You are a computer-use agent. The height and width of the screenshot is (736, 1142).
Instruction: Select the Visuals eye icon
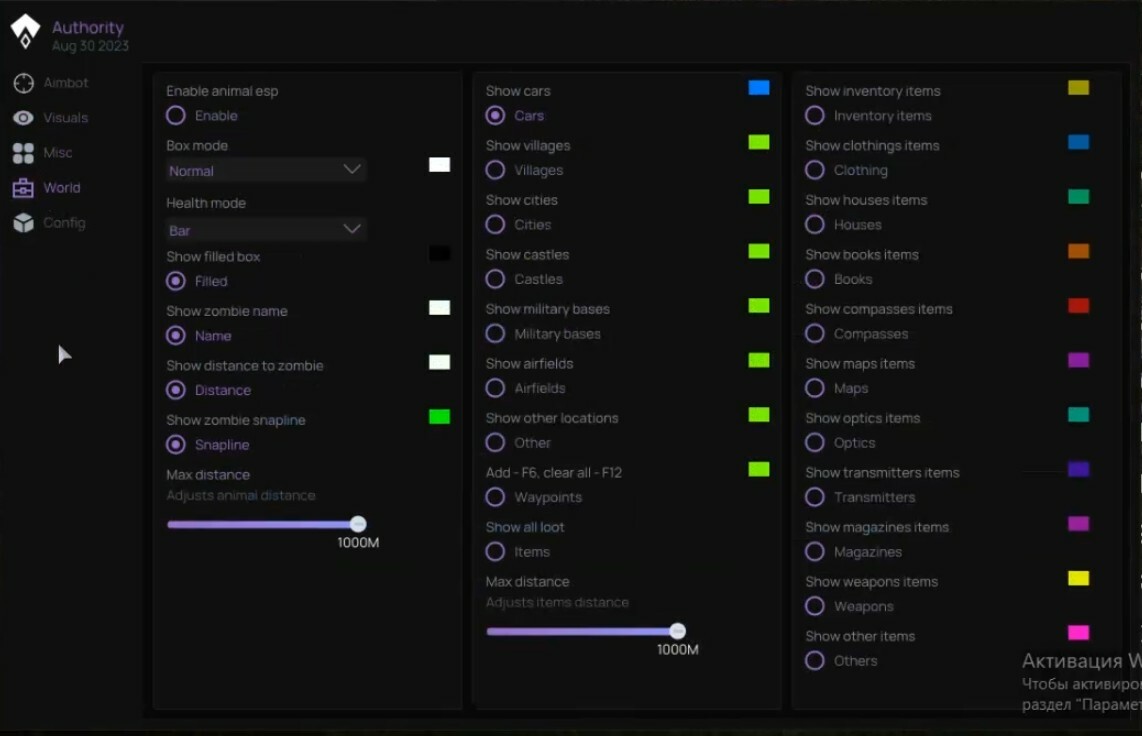(23, 118)
